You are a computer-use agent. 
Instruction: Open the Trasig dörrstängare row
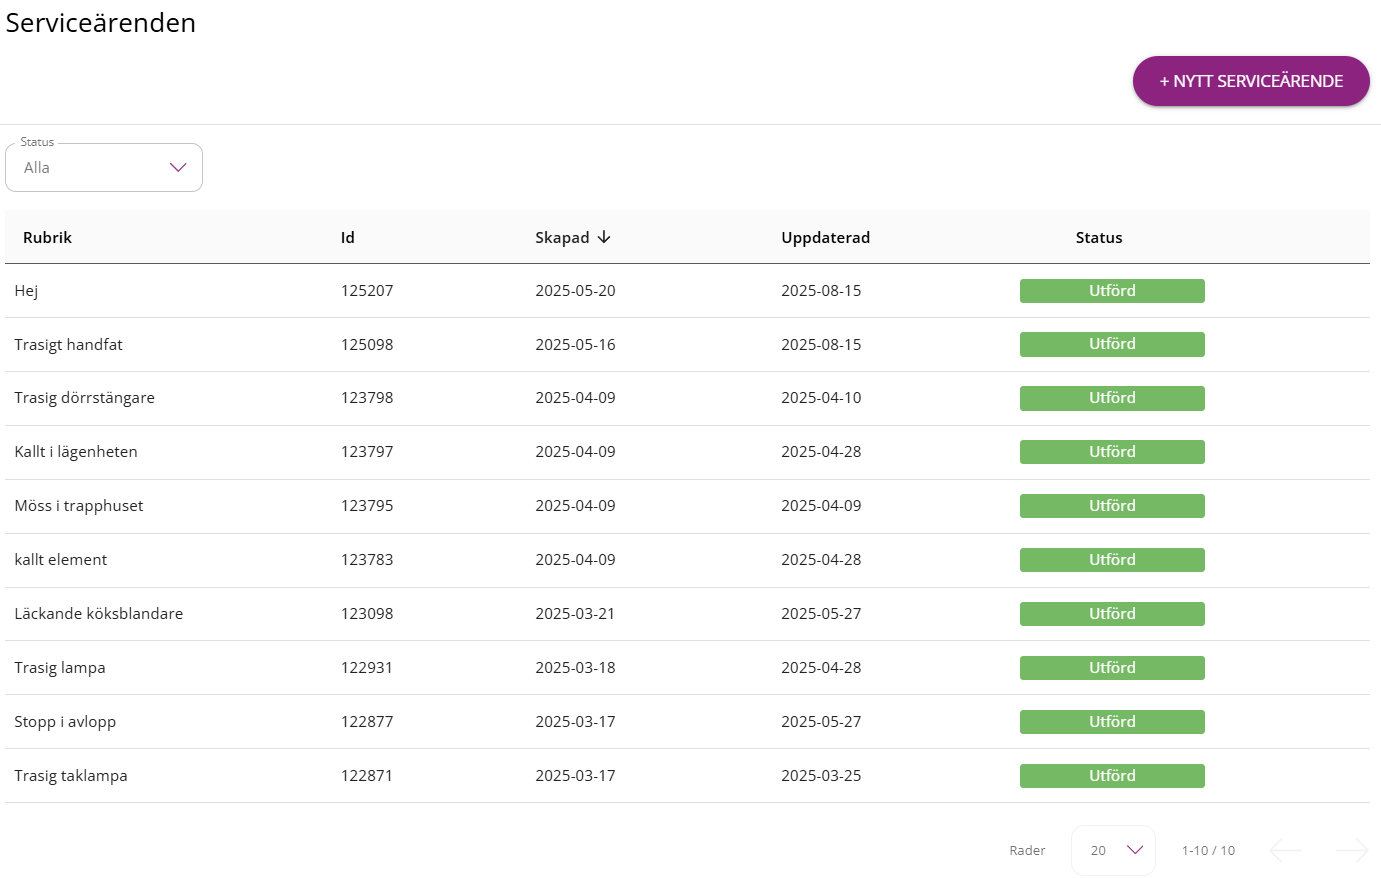point(687,398)
